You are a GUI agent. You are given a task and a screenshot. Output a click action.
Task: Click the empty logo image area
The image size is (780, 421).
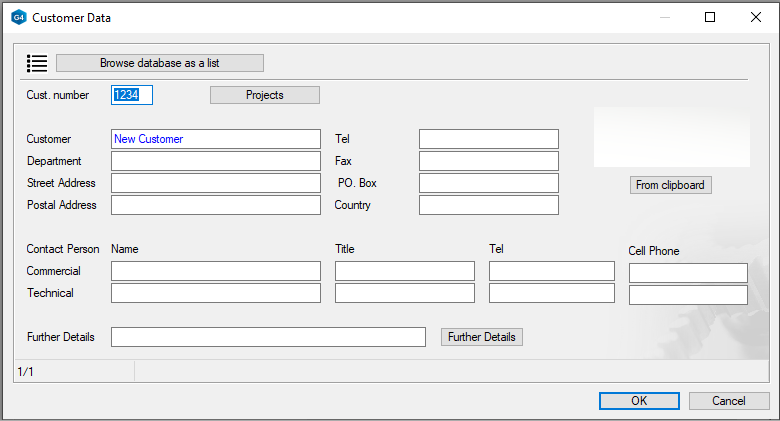click(671, 137)
